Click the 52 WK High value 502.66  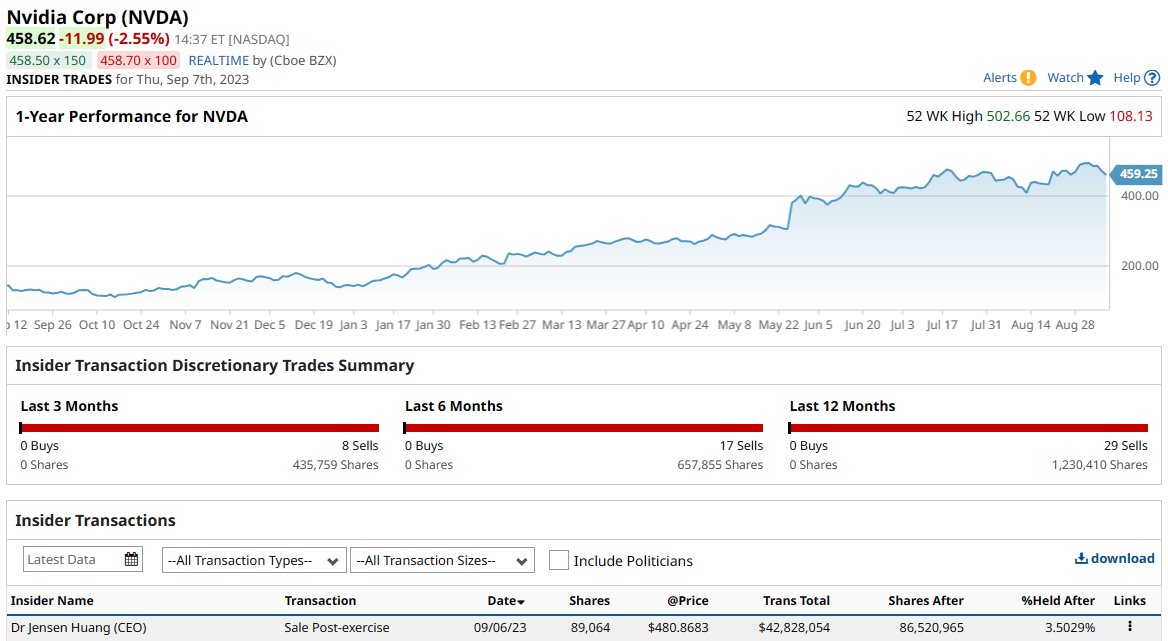point(1008,116)
